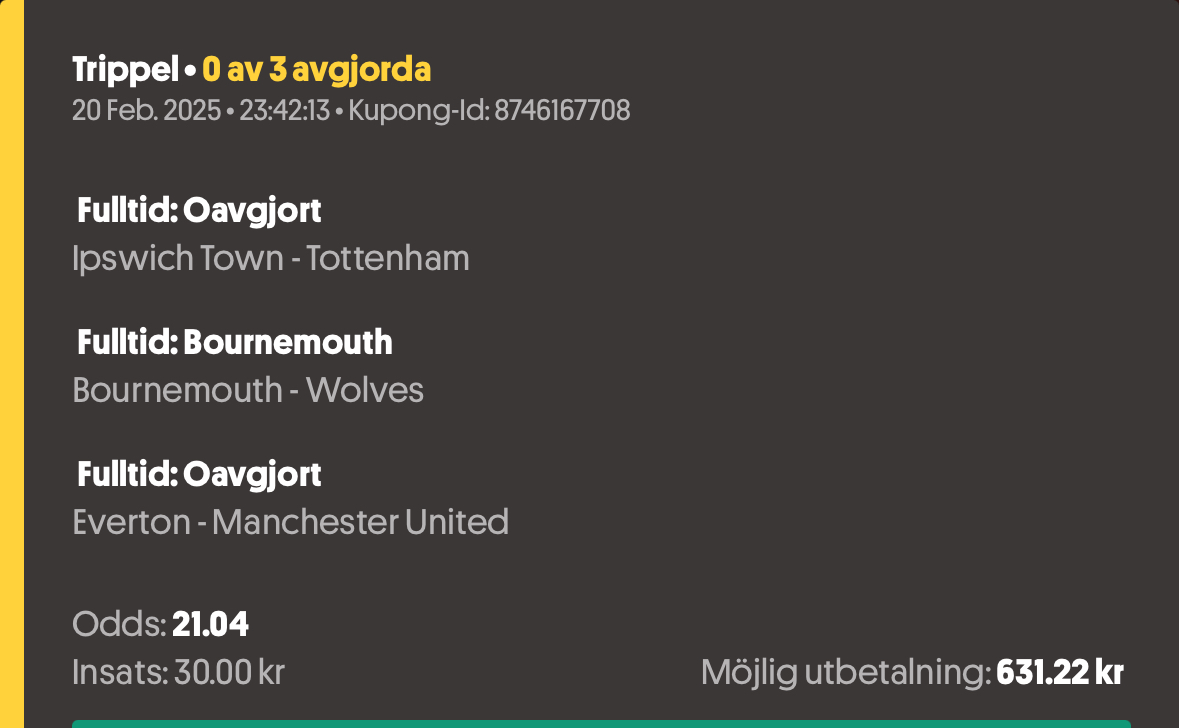The image size is (1179, 728).
Task: Select the Kupong-Id 8746167708 number
Action: click(562, 111)
